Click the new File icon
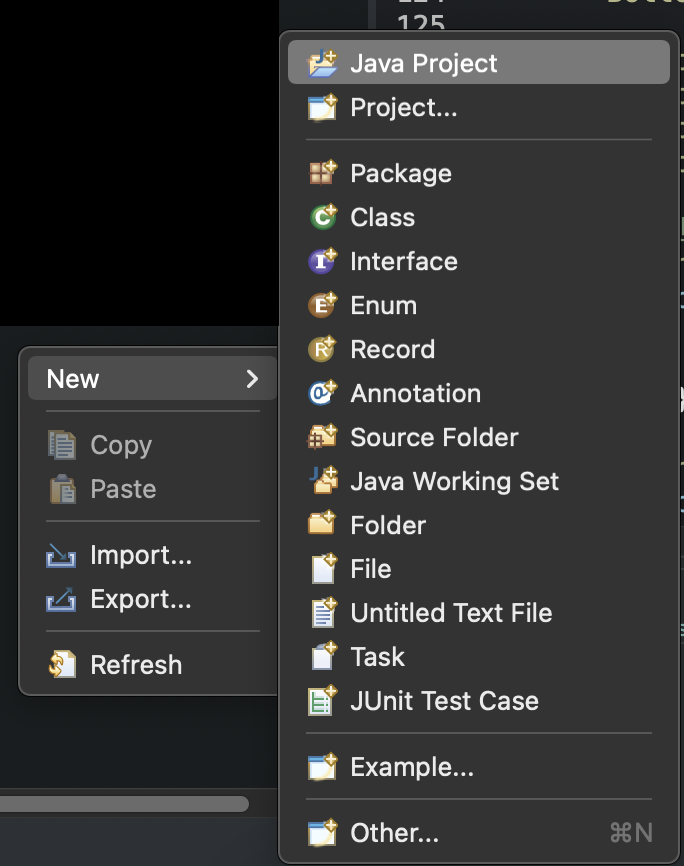The width and height of the screenshot is (684, 866). tap(323, 569)
